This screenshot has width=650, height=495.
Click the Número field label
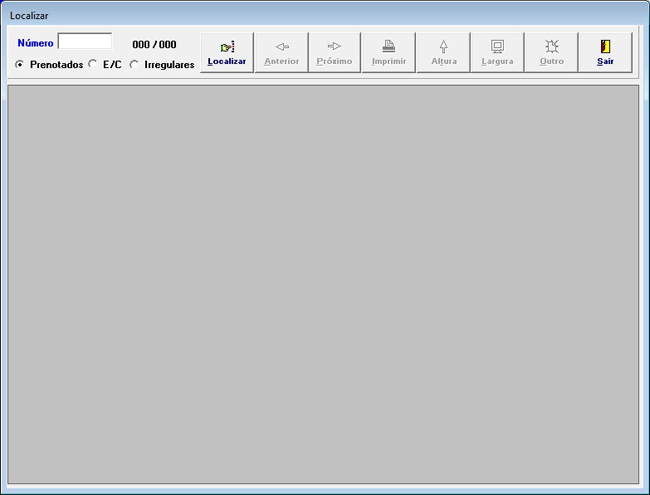(35, 43)
